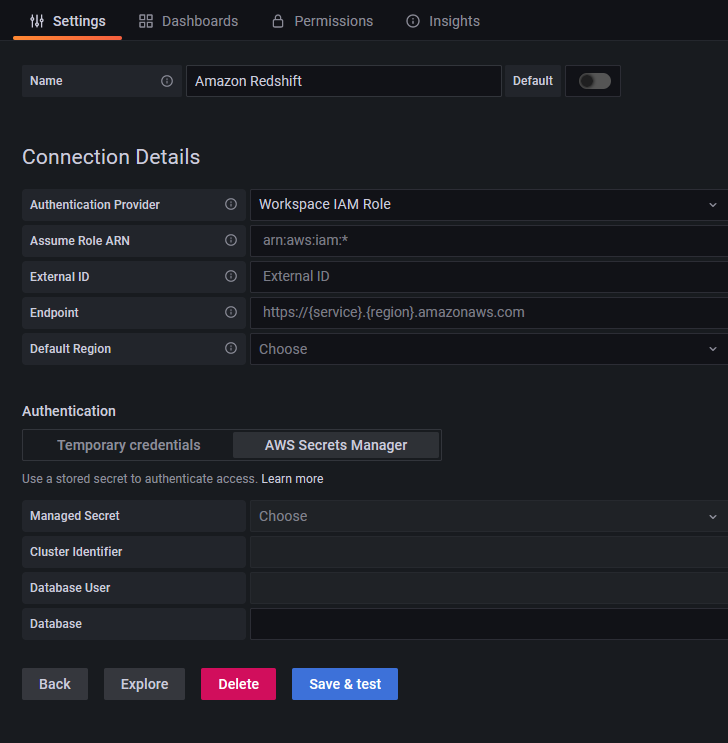728x743 pixels.
Task: Click info icon beside Assume Role ARN
Action: click(x=231, y=241)
